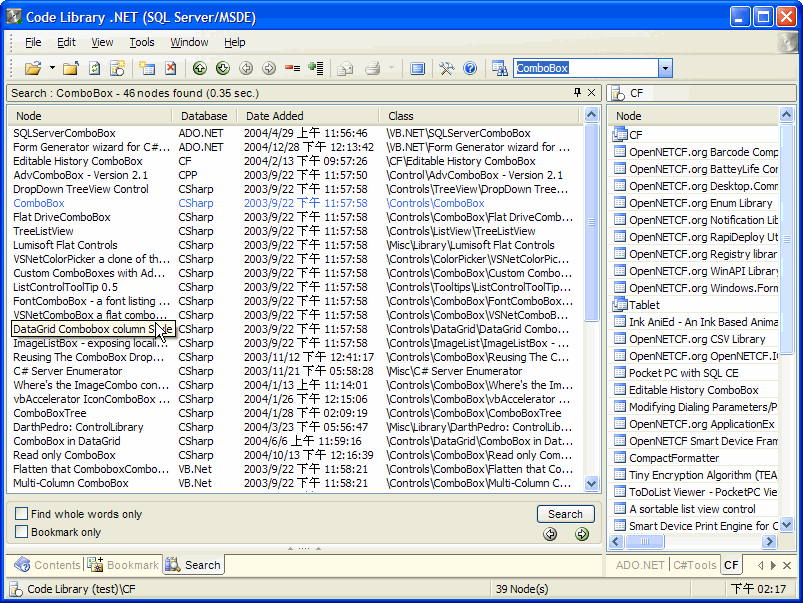Select Pocket PC with SQL CE node
Screen dimensions: 803x603
683,373
